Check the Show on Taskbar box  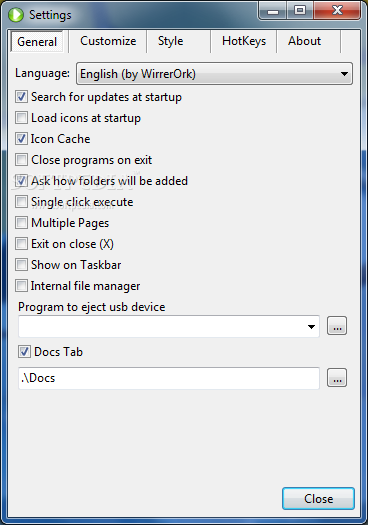(21, 265)
